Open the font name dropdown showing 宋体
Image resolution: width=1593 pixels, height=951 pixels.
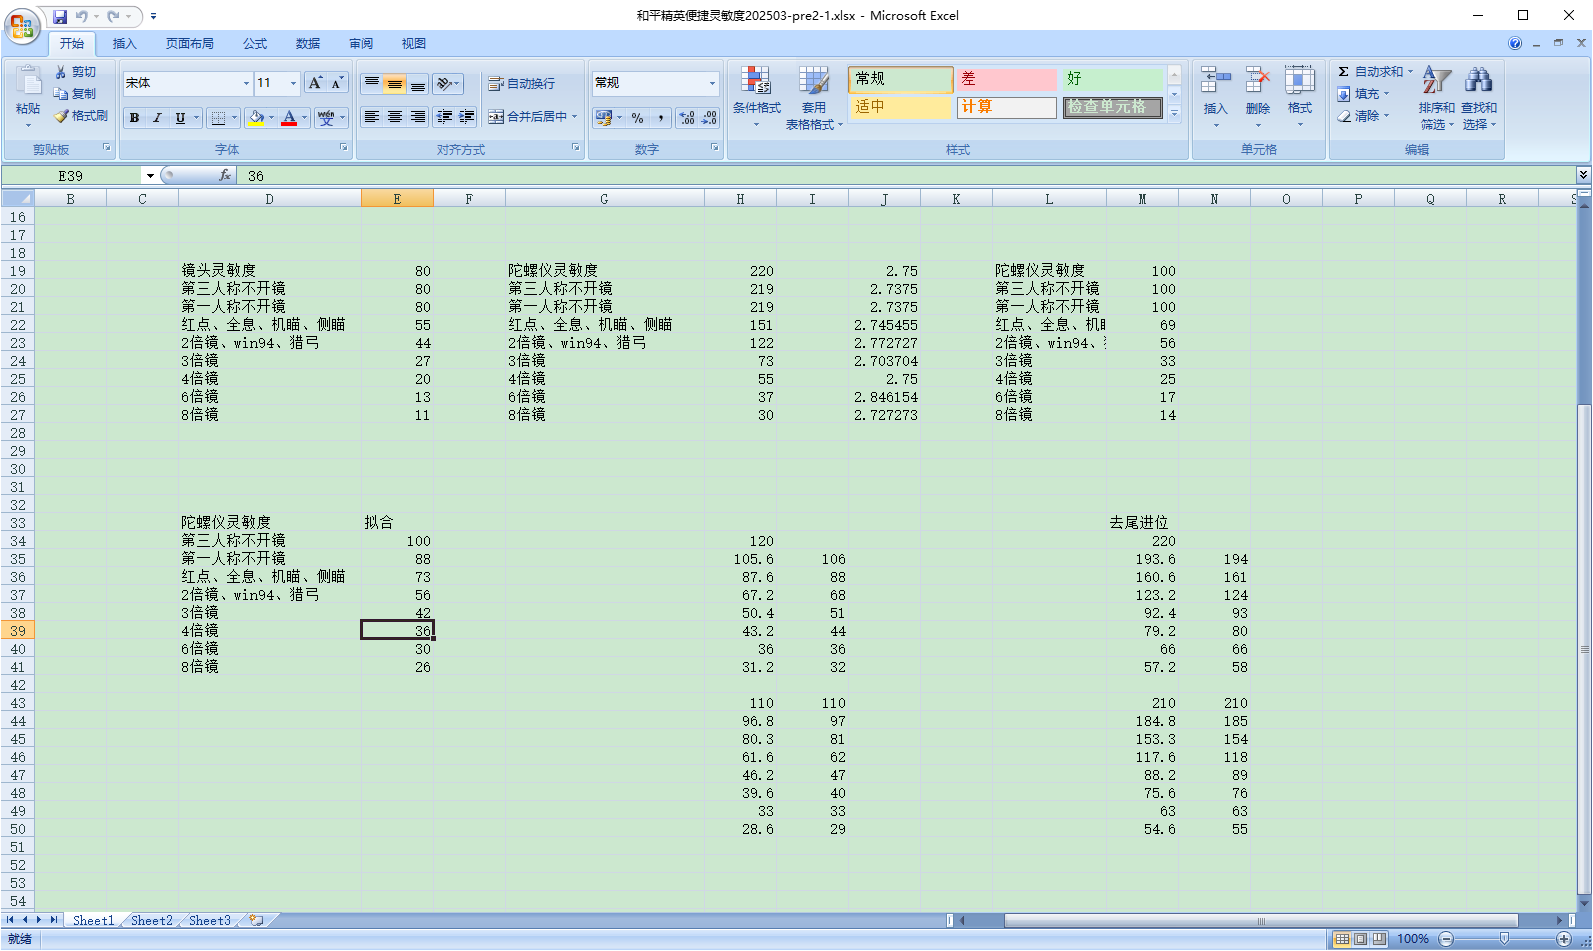click(x=246, y=83)
